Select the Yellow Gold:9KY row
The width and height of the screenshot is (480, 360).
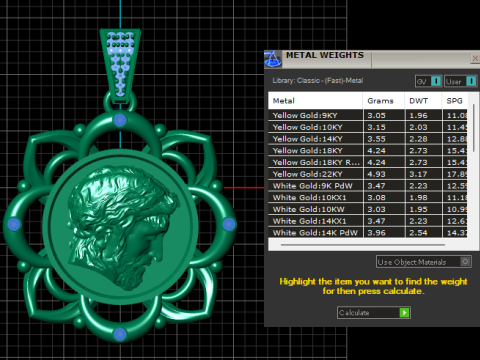[x=368, y=115]
